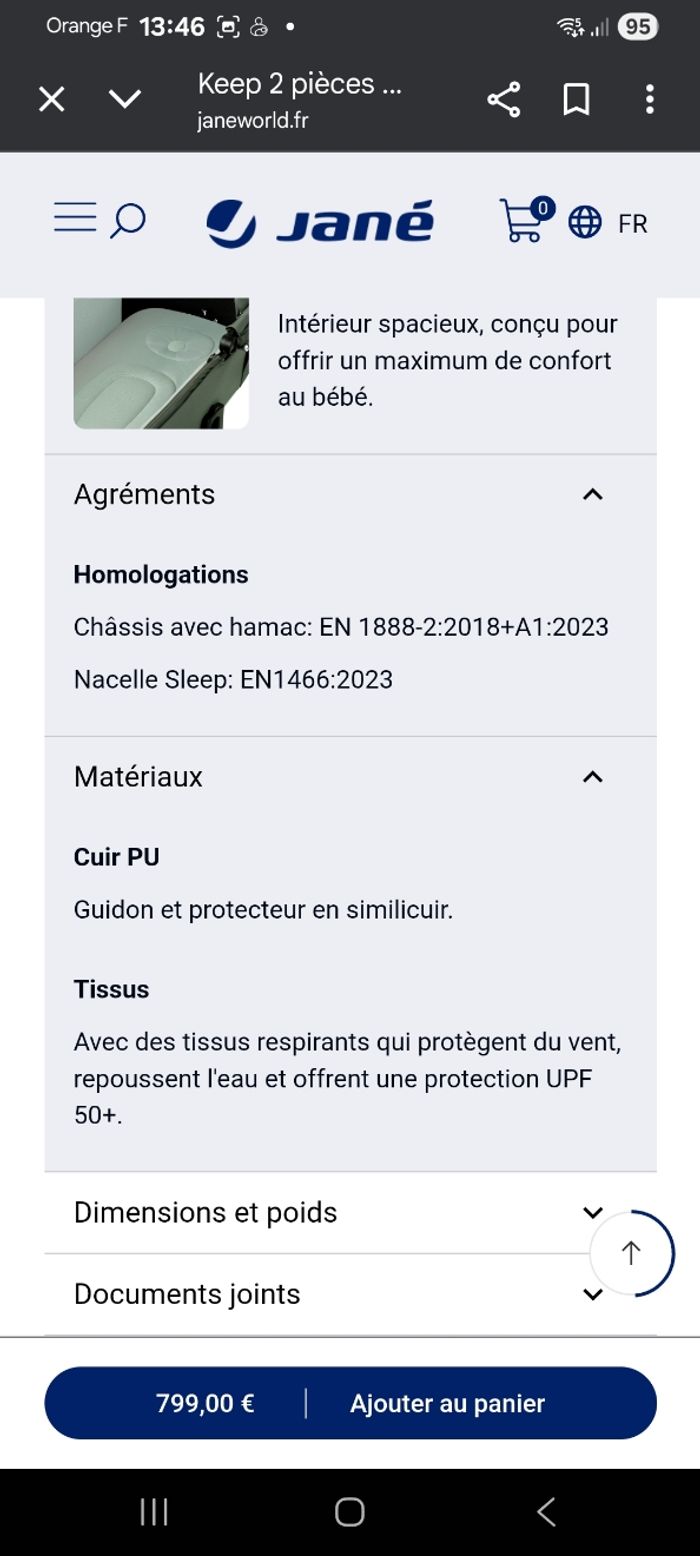Open the browser three-dot menu
This screenshot has height=1556, width=700.
click(650, 99)
